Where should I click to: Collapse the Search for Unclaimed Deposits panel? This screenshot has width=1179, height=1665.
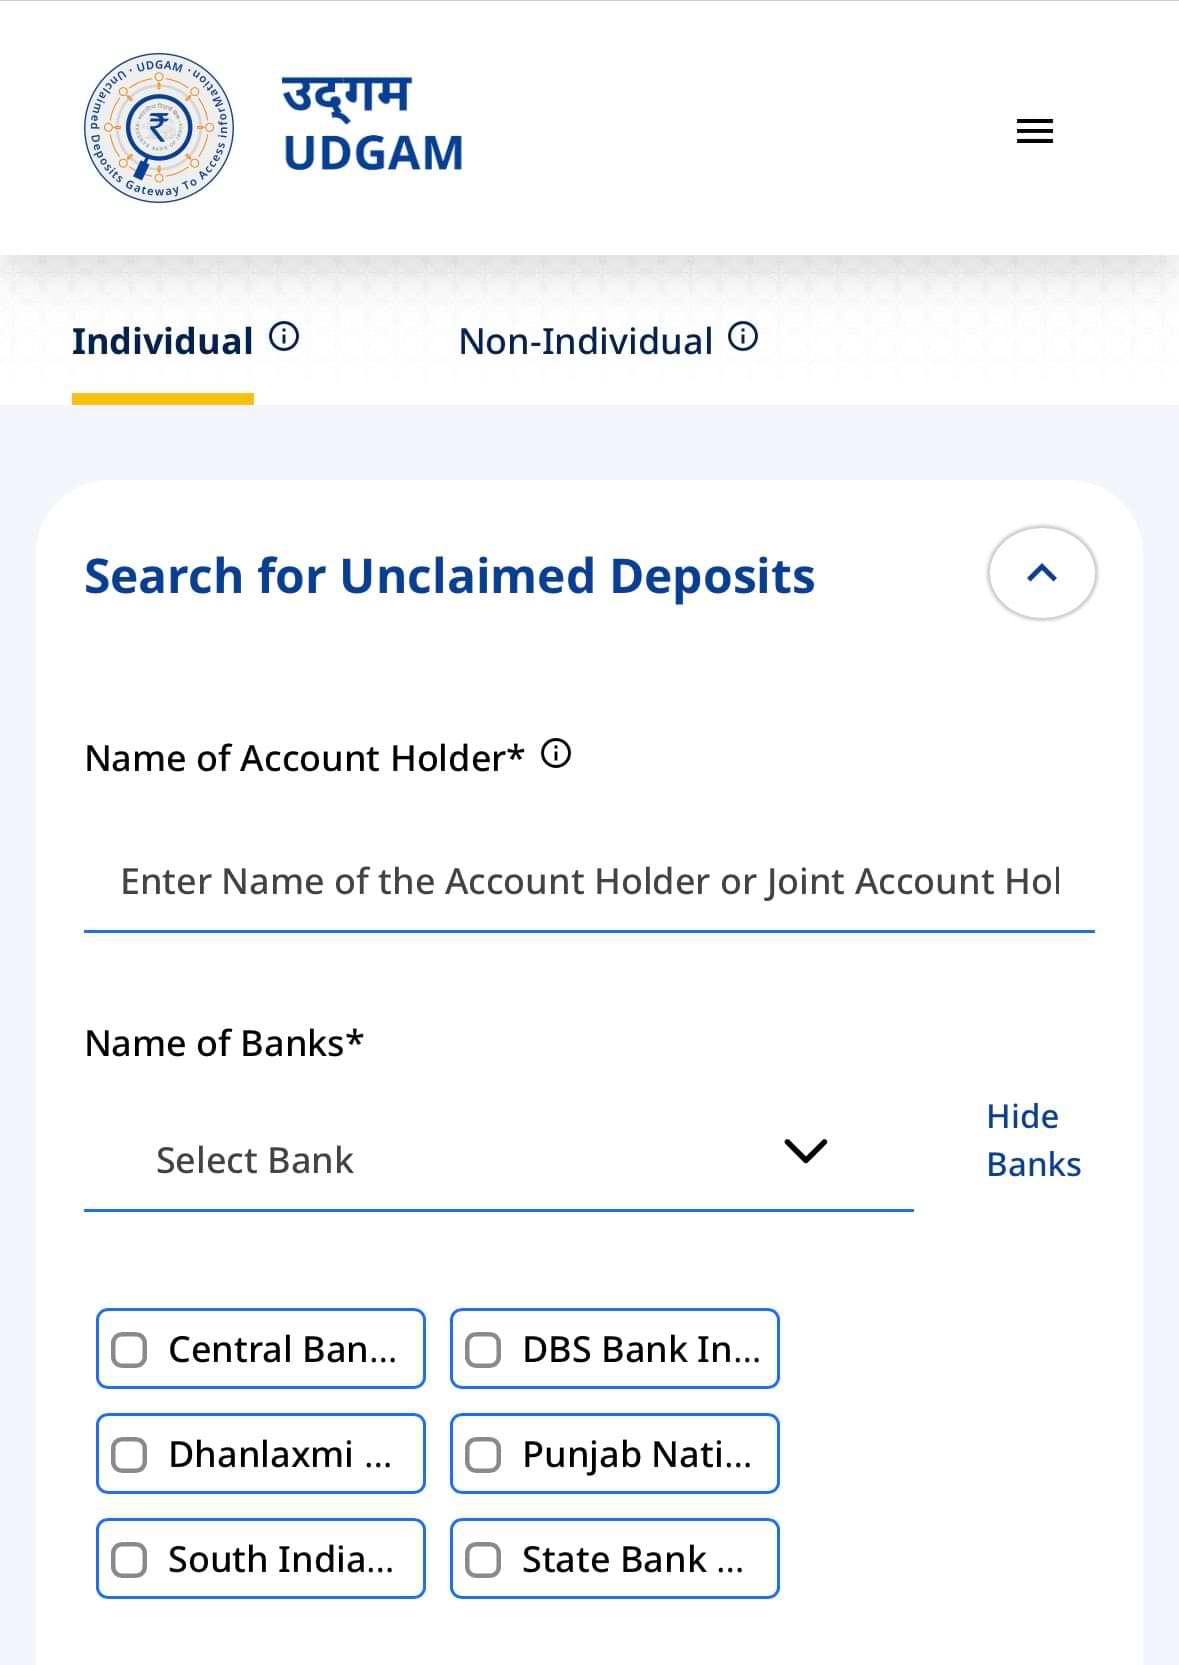(x=1042, y=573)
